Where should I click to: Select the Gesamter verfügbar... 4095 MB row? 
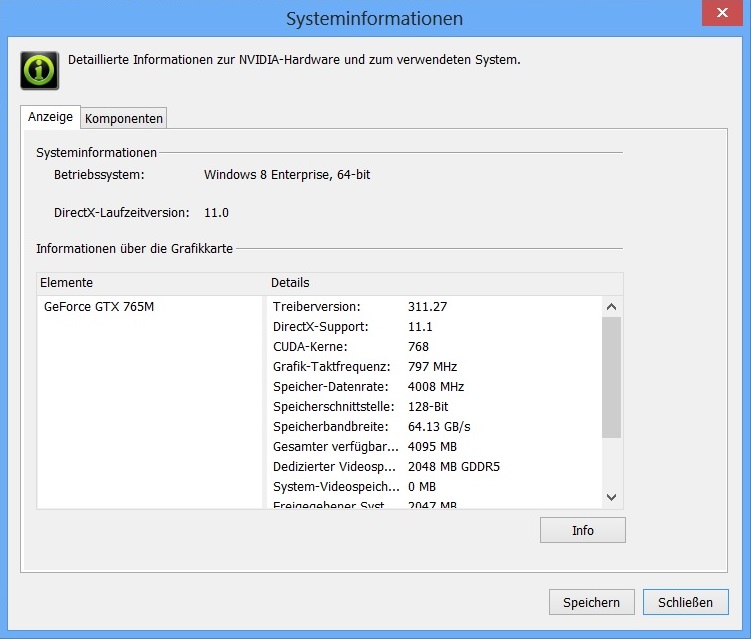435,447
